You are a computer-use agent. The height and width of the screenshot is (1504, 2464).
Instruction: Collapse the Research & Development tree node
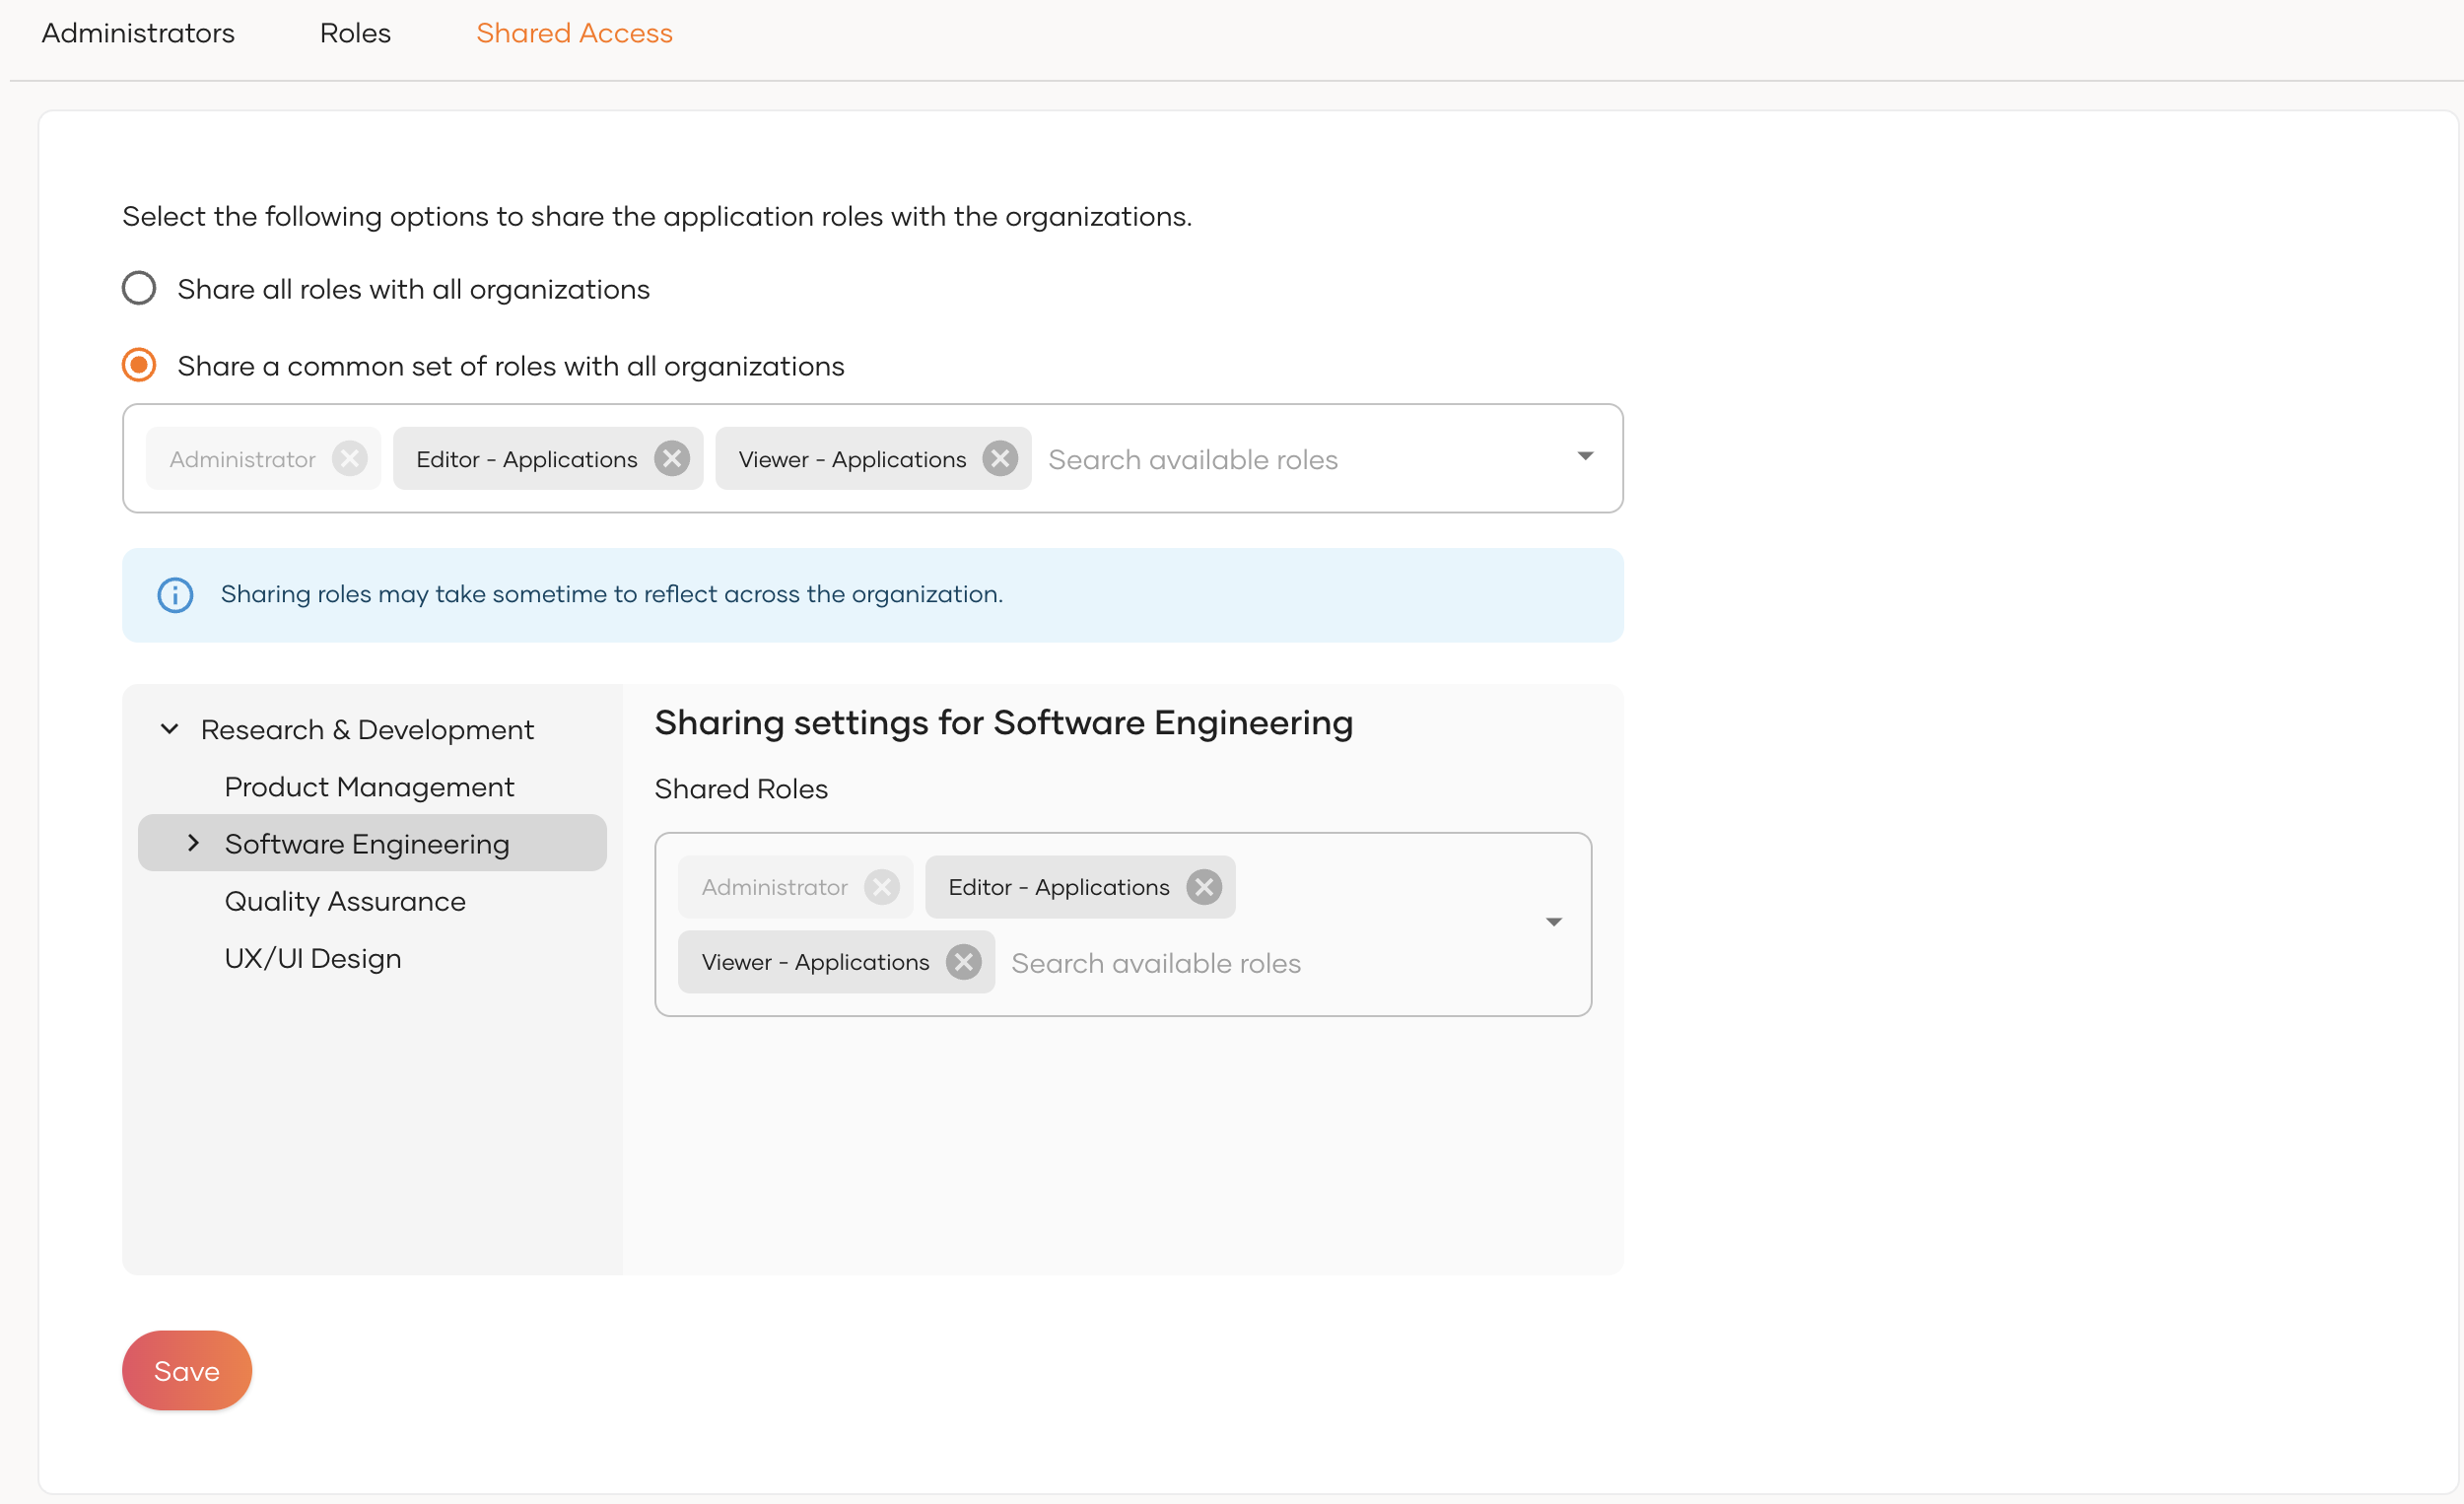tap(170, 729)
